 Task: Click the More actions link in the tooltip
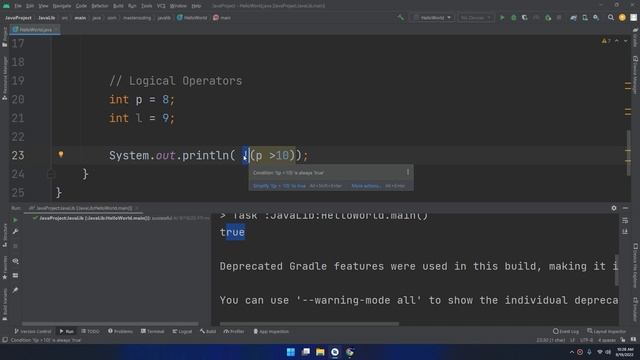coord(367,186)
